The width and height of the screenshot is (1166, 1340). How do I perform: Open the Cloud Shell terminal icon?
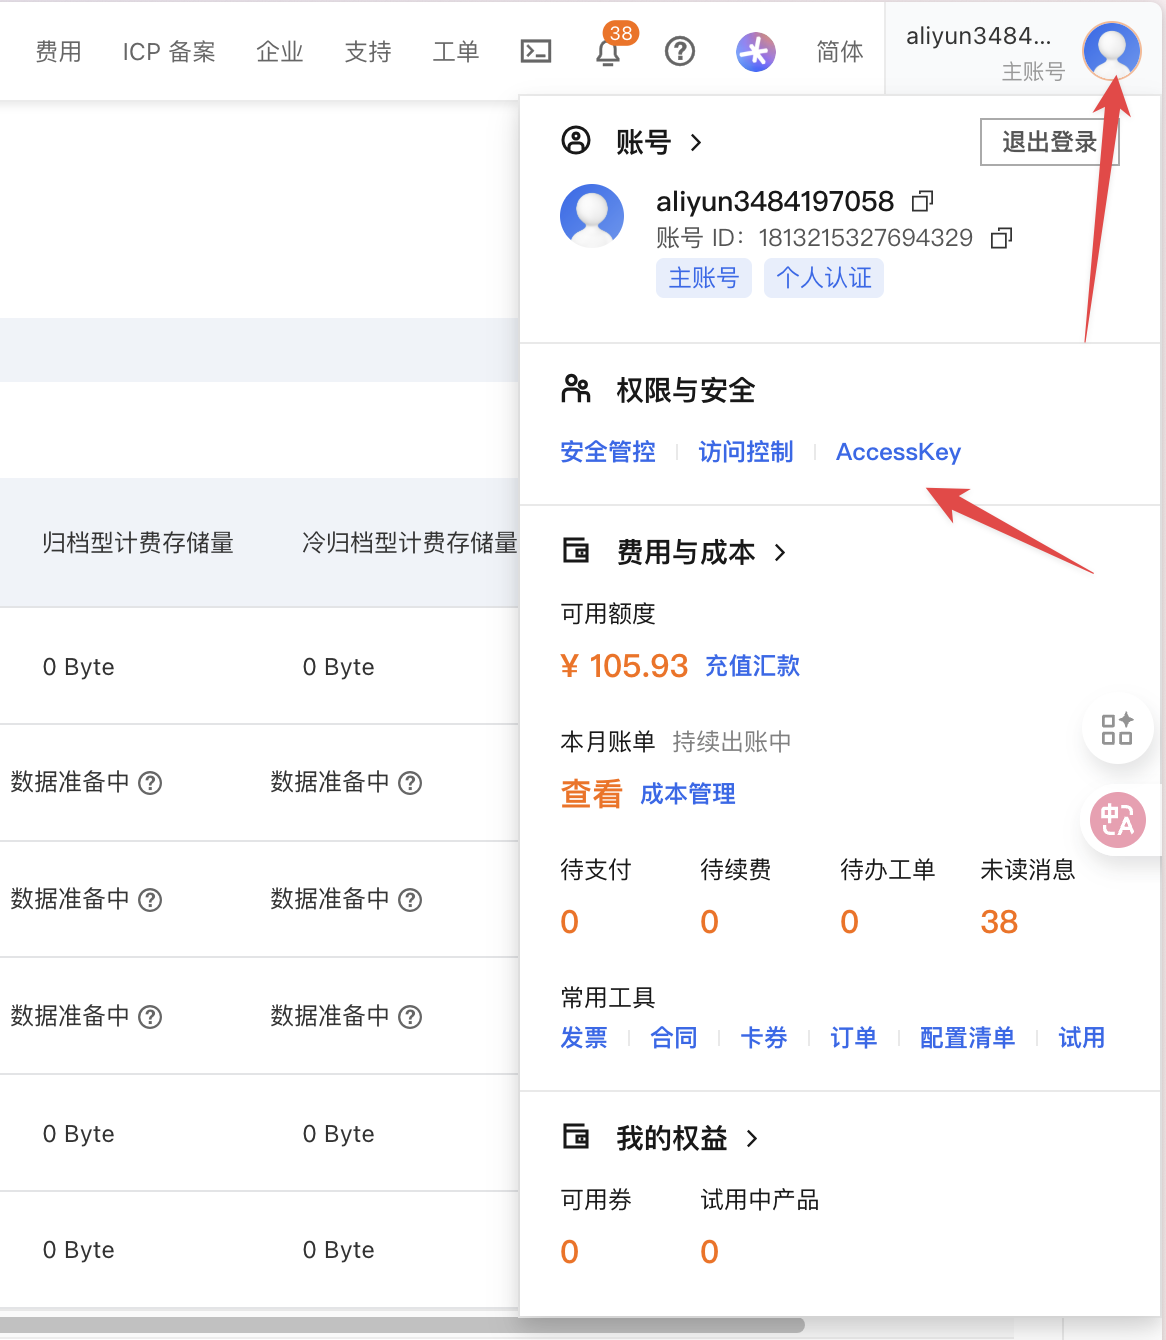click(536, 51)
